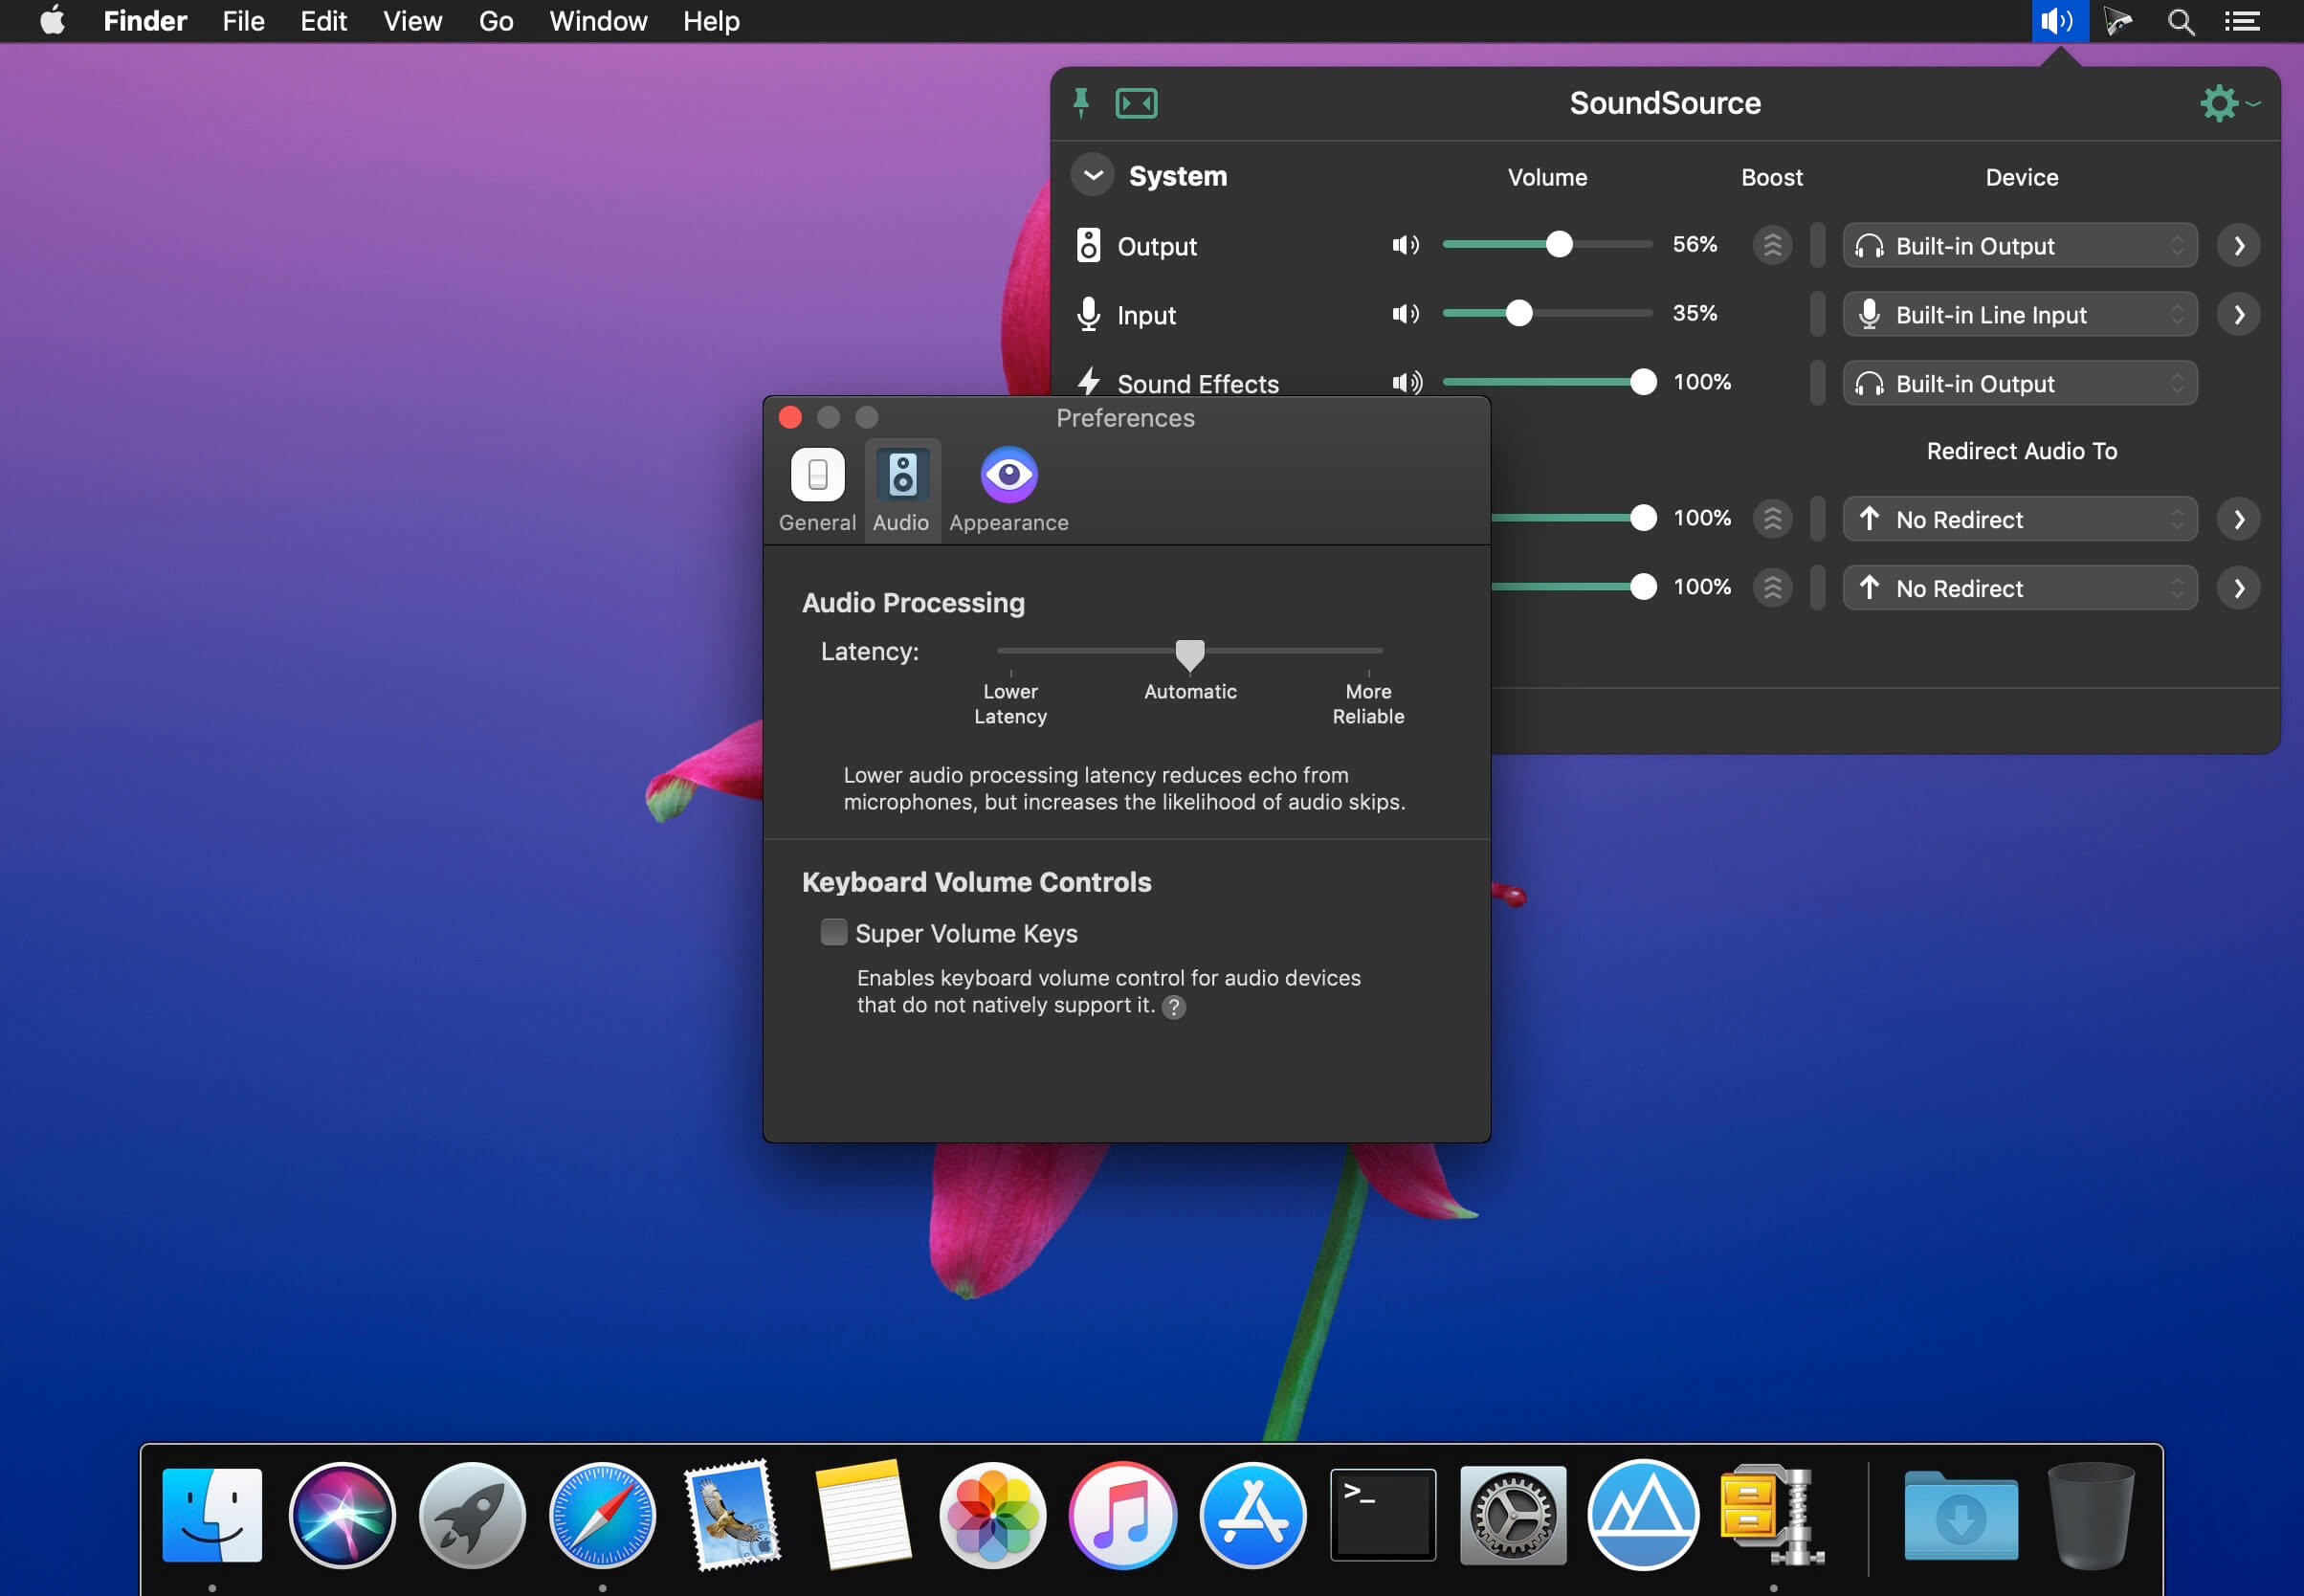Mute the Input volume speaker icon
The width and height of the screenshot is (2304, 1596).
point(1405,314)
